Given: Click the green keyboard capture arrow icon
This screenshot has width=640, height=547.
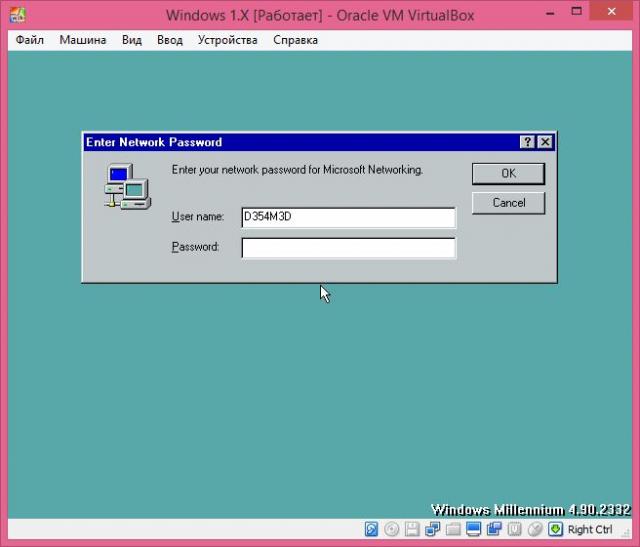Looking at the screenshot, I should [x=555, y=529].
